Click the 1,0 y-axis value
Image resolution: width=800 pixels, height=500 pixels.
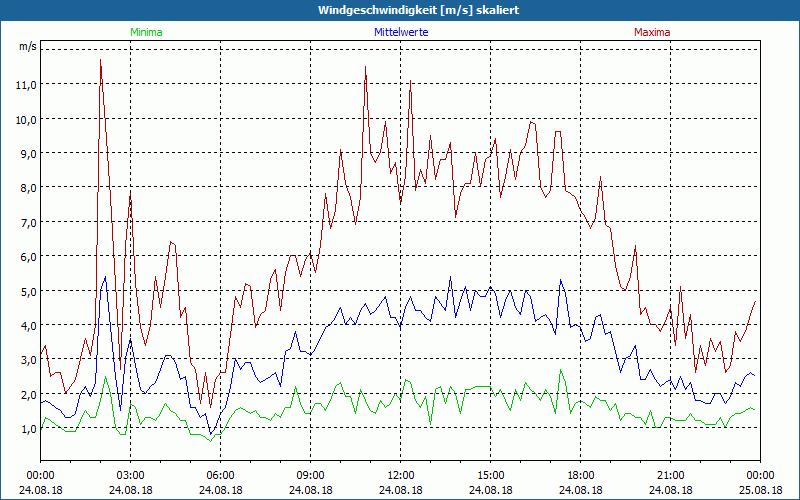29,429
